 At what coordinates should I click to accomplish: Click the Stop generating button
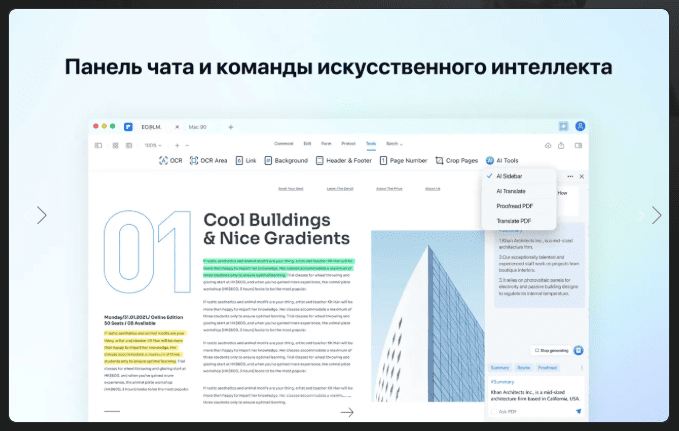(x=550, y=350)
